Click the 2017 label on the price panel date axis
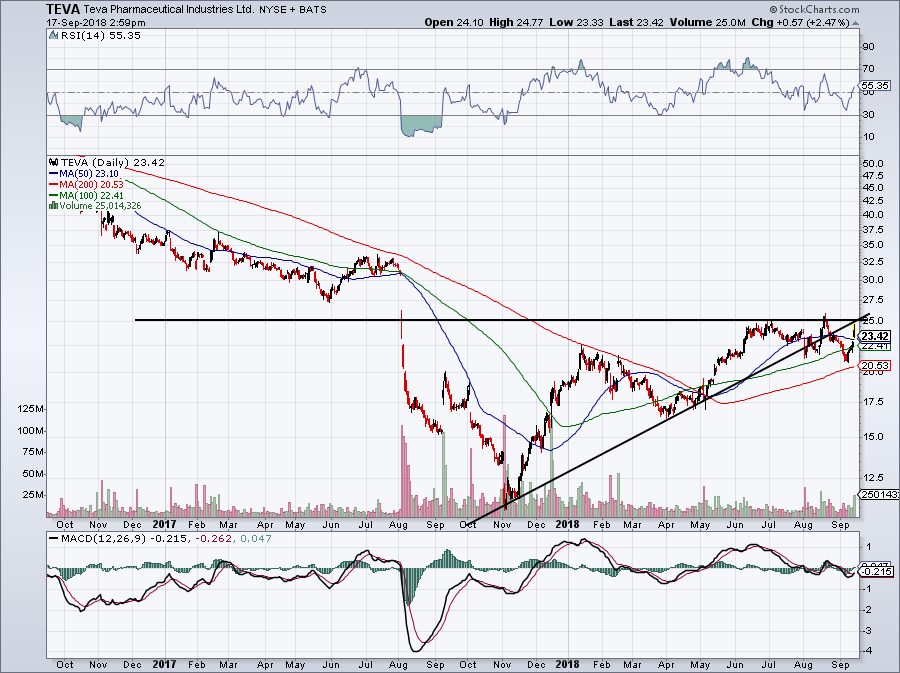This screenshot has width=900, height=673. tap(165, 524)
